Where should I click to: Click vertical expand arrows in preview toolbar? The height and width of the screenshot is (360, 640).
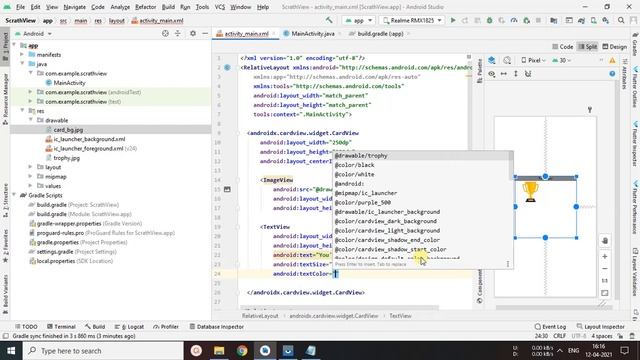pyautogui.click(x=516, y=74)
